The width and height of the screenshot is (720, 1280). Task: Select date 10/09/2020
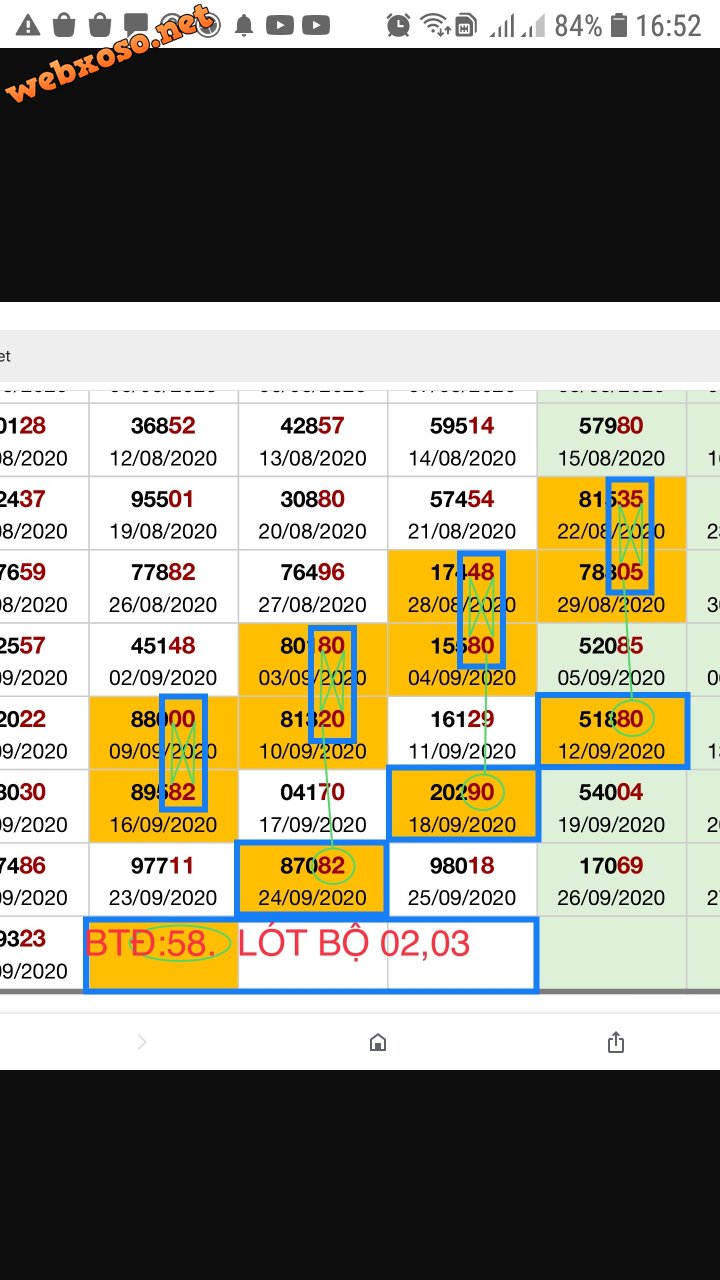[312, 751]
